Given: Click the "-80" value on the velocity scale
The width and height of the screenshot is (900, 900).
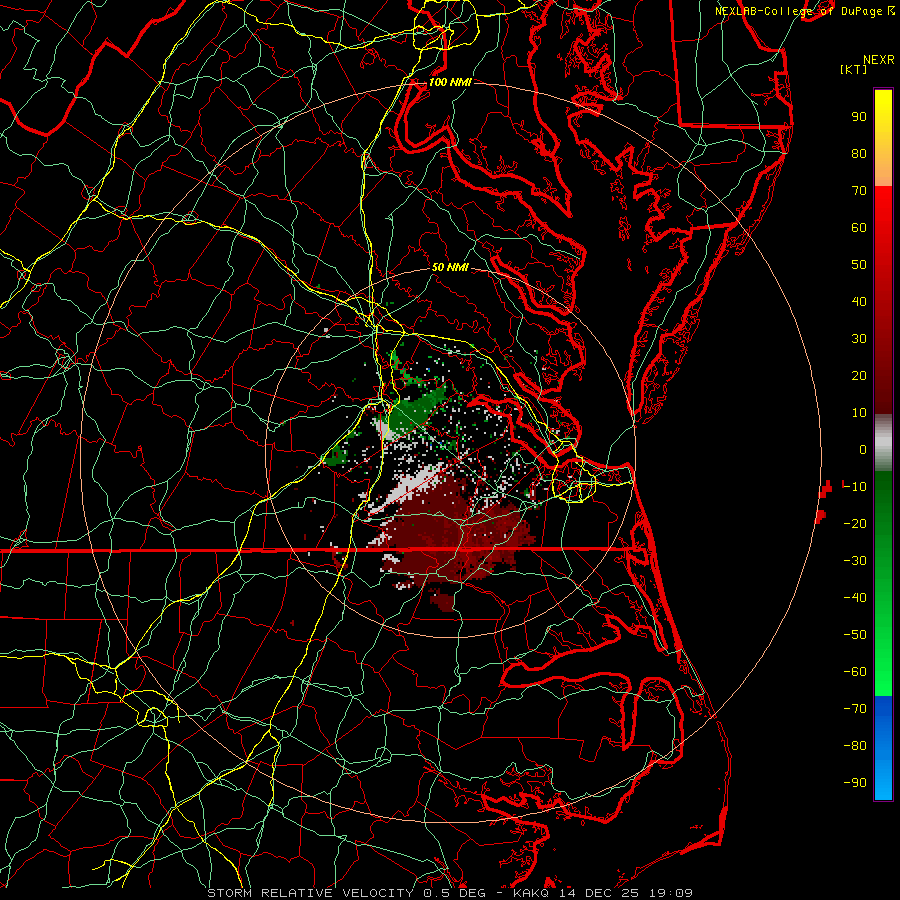Looking at the screenshot, I should coord(855,746).
